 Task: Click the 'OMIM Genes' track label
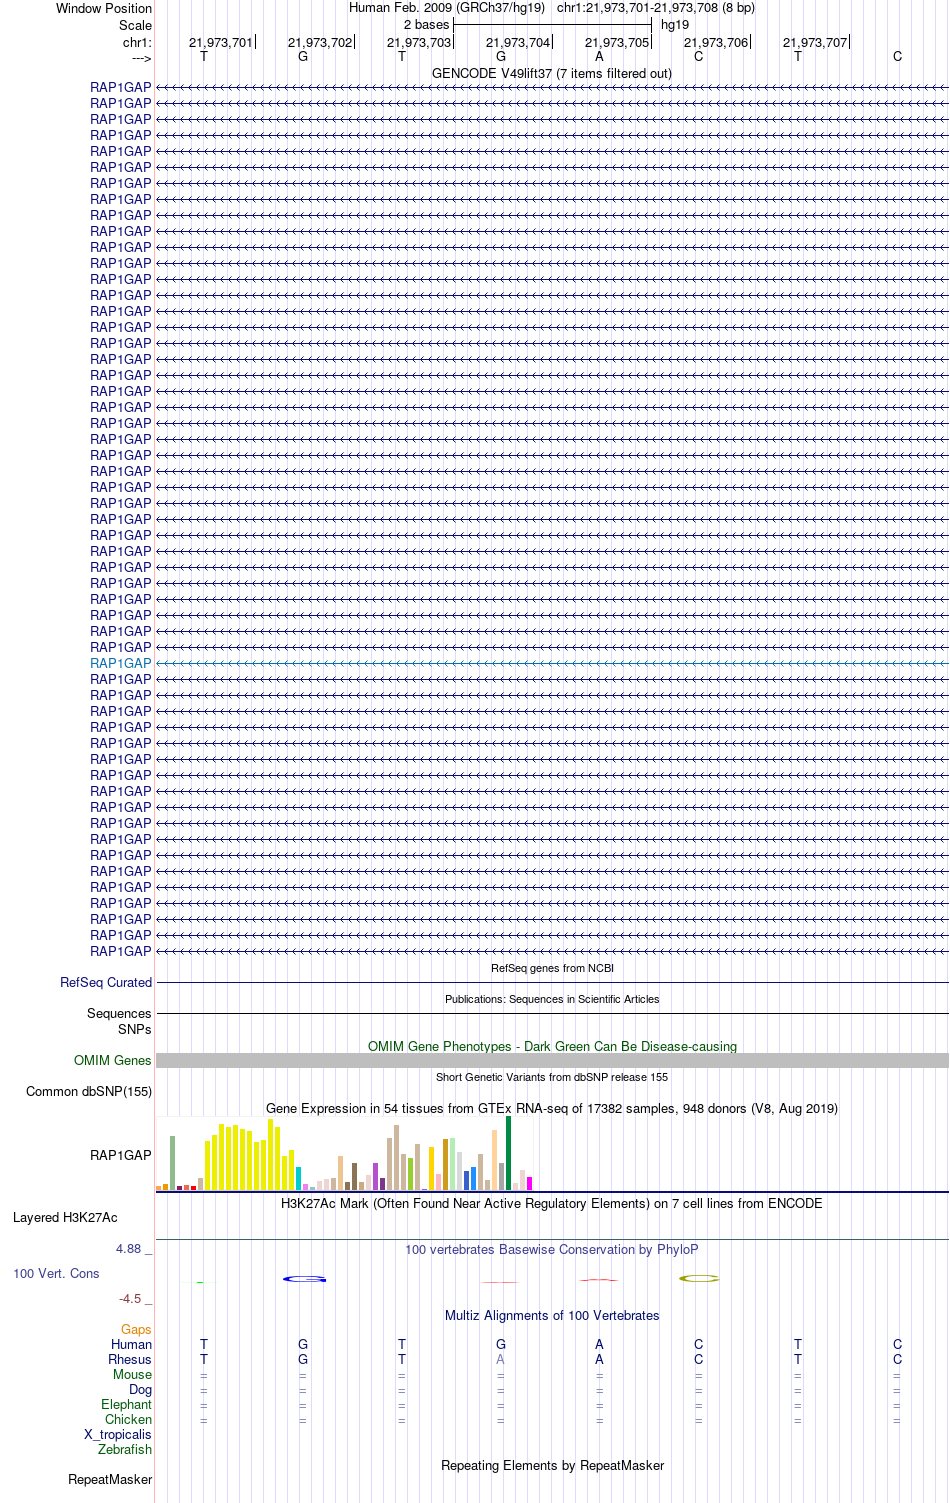113,1061
